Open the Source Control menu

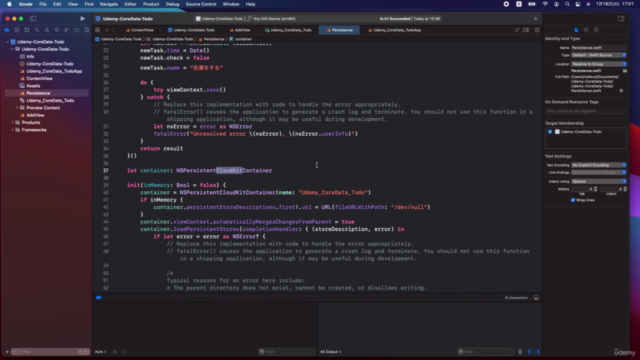(201, 4)
